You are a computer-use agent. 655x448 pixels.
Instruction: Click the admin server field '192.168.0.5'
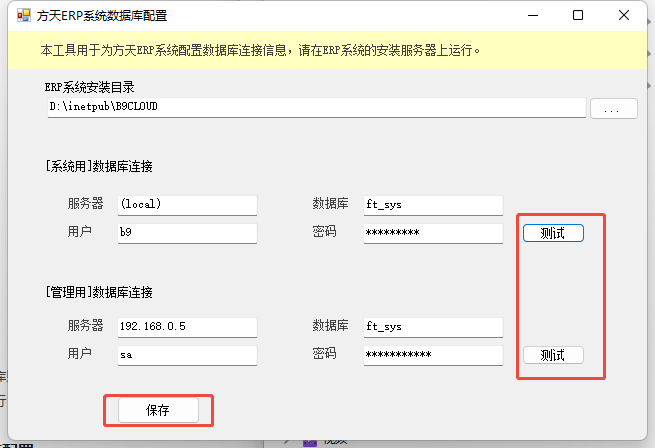point(187,327)
